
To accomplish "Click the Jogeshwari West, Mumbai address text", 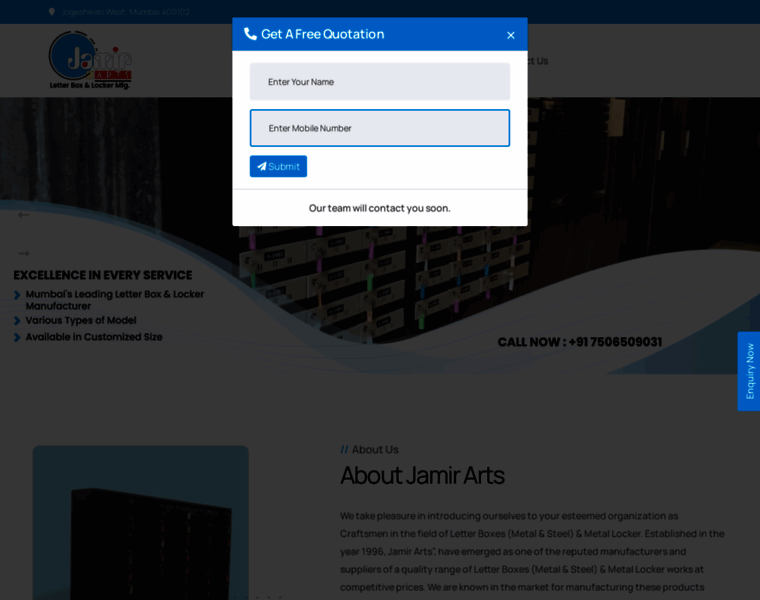I will [126, 12].
